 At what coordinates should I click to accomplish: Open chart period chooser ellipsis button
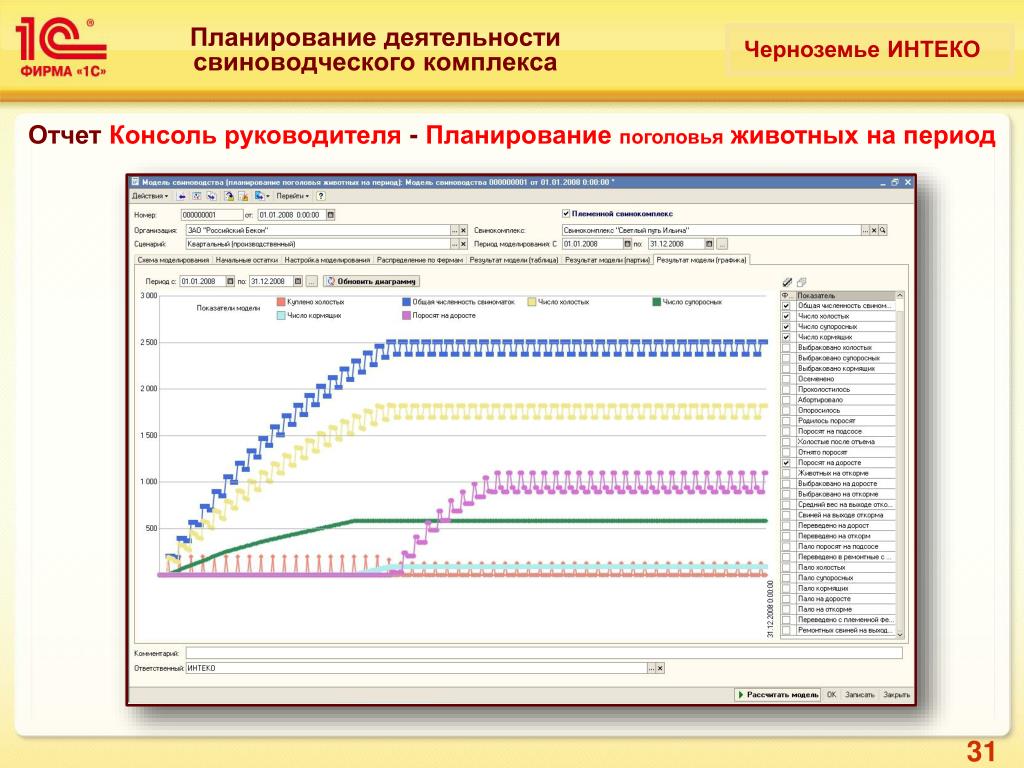(312, 281)
